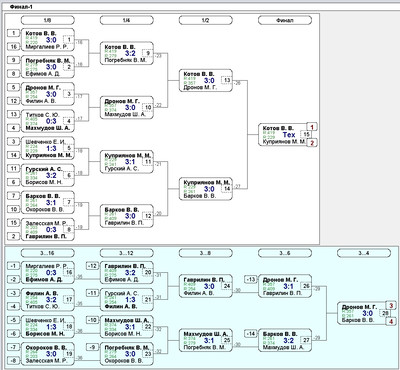
Task: Click match number box 9
Action: click(148, 53)
